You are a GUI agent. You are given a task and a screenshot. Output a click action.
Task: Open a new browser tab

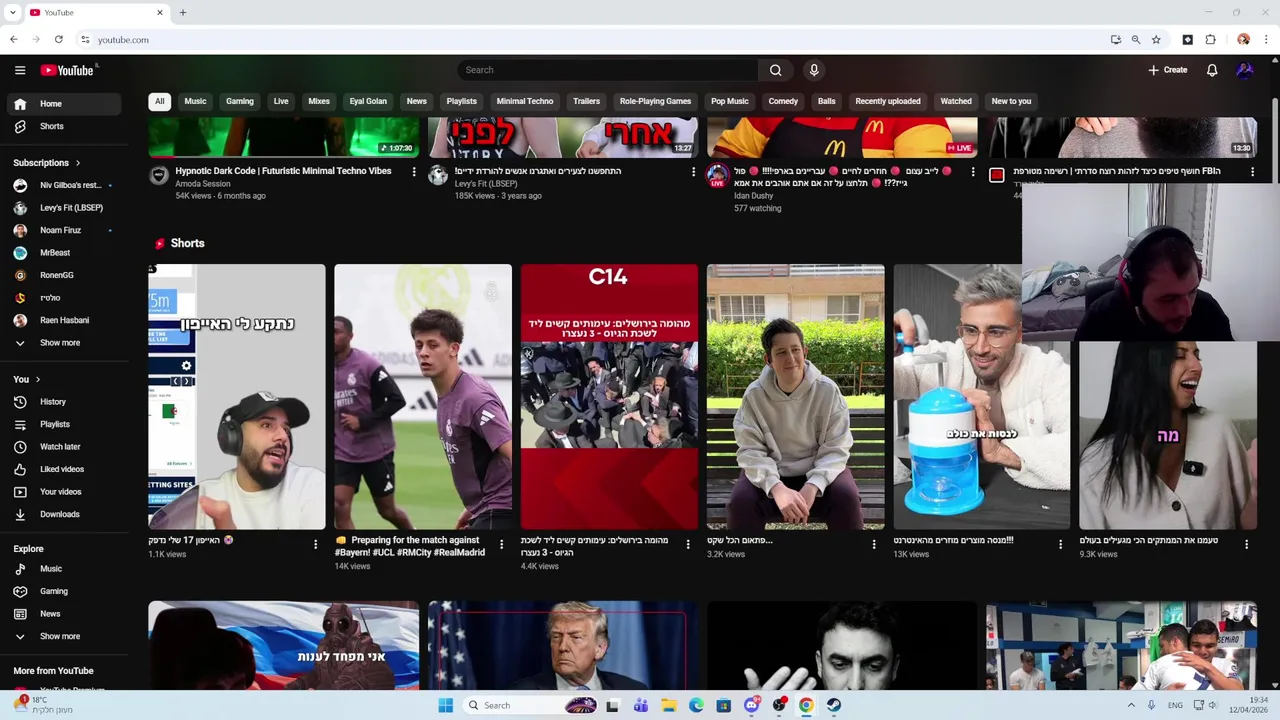tap(182, 12)
